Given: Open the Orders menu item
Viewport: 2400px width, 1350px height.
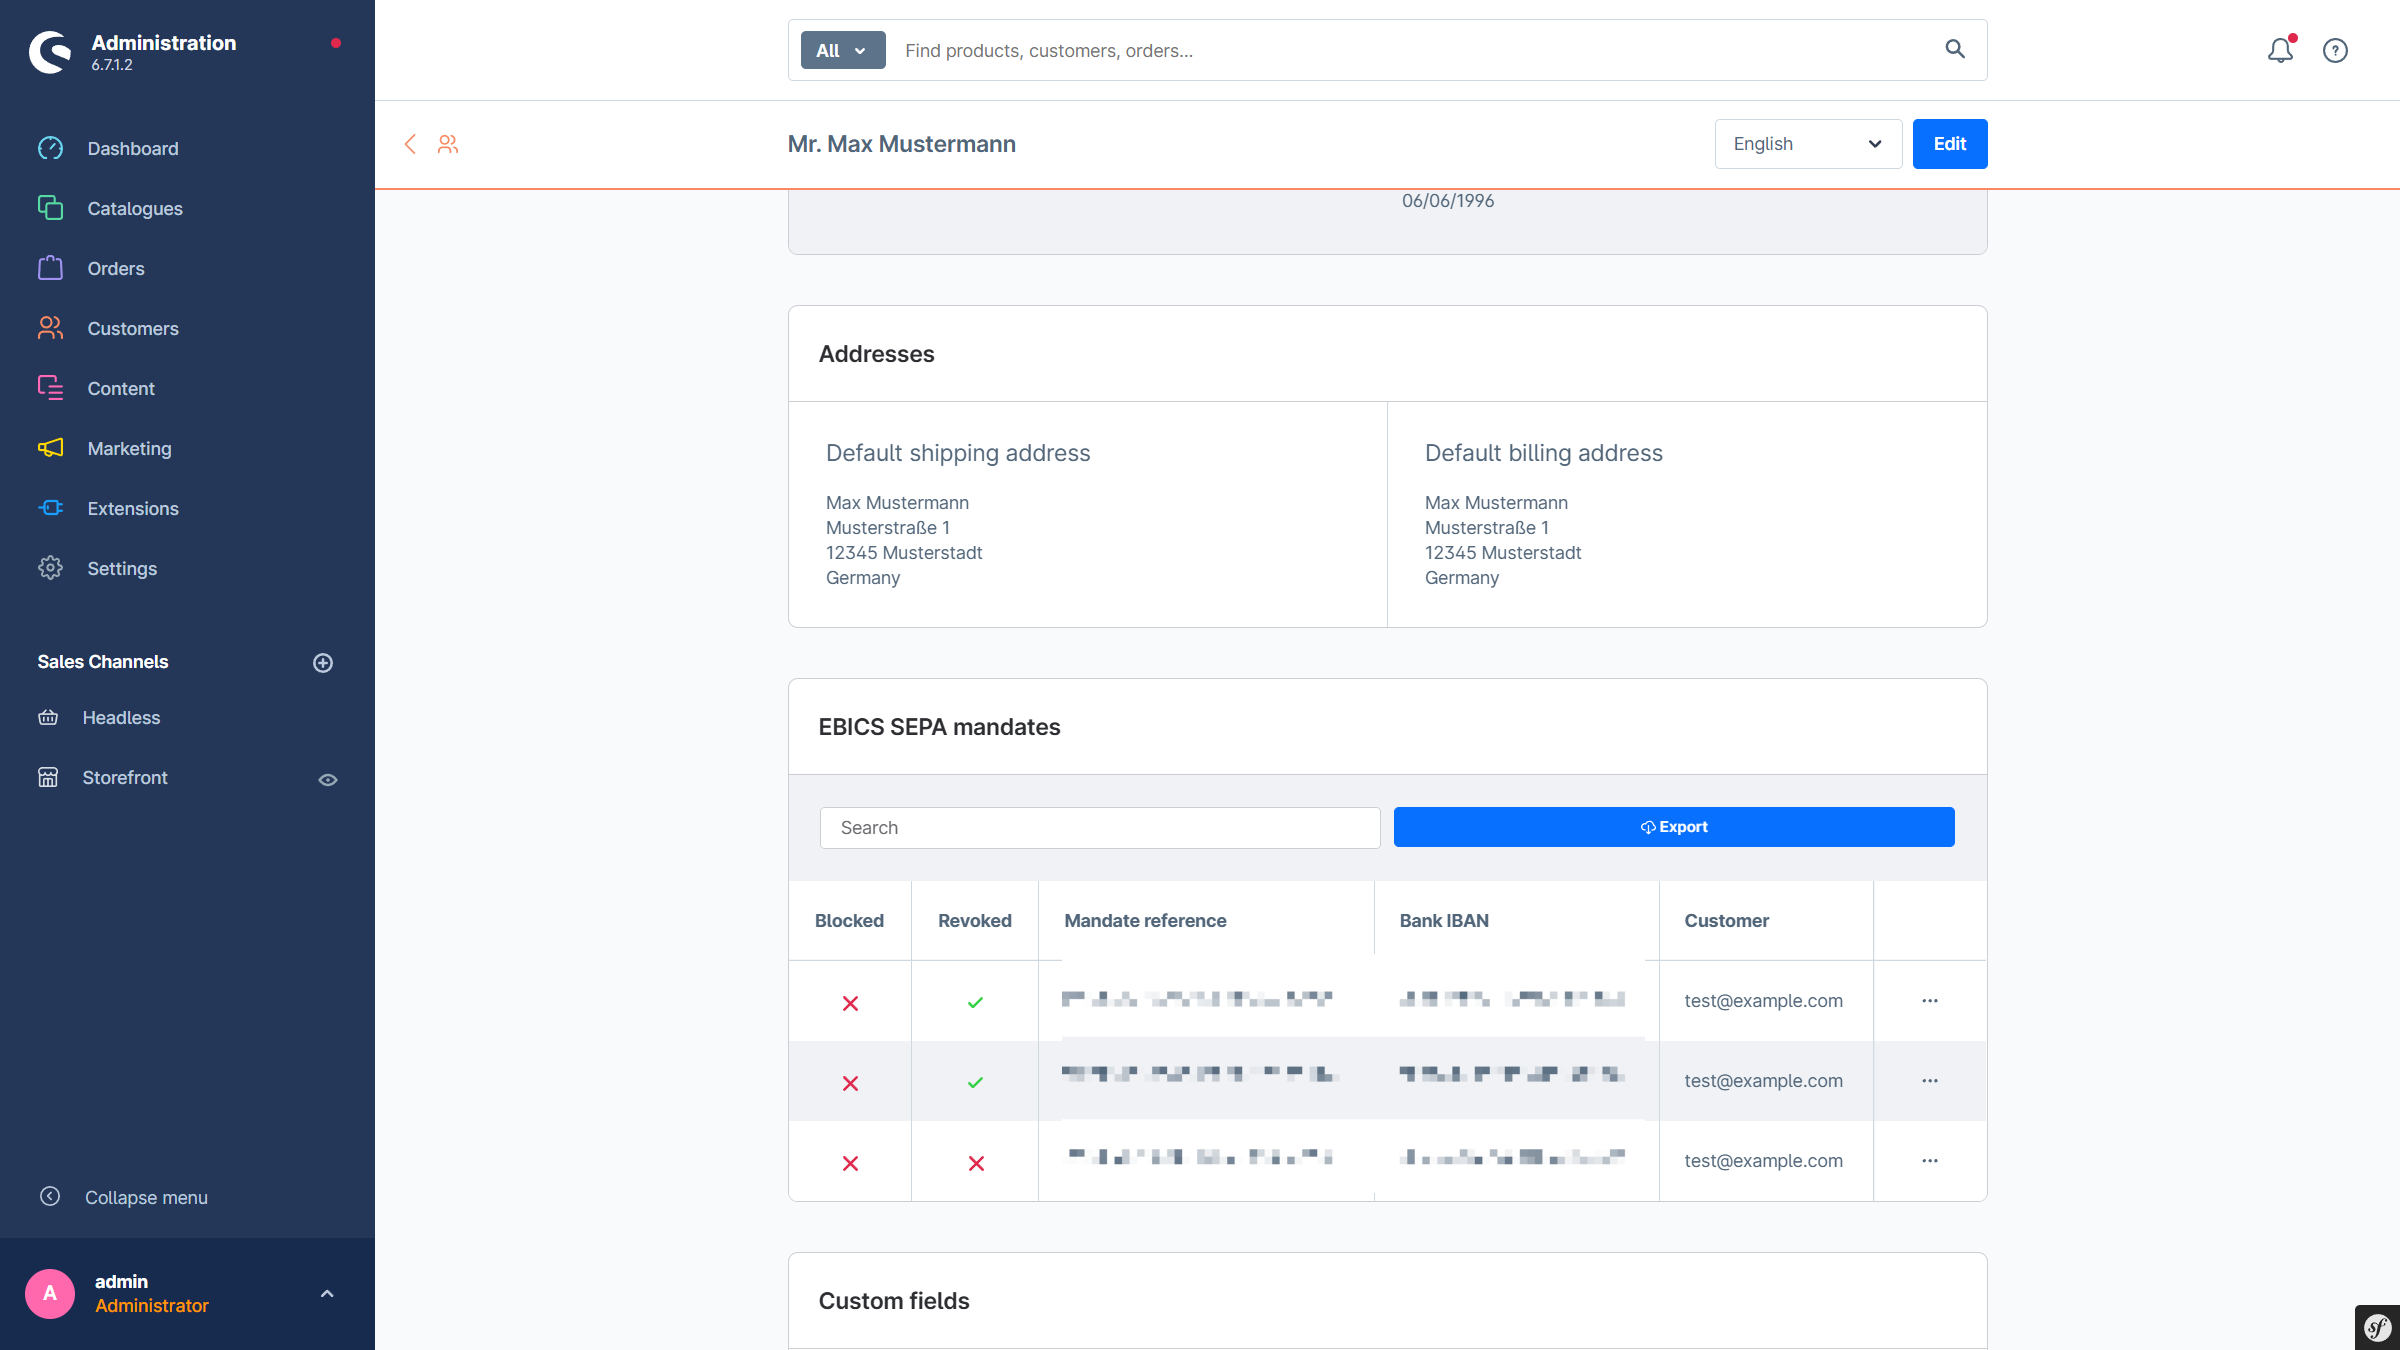Looking at the screenshot, I should click(116, 268).
